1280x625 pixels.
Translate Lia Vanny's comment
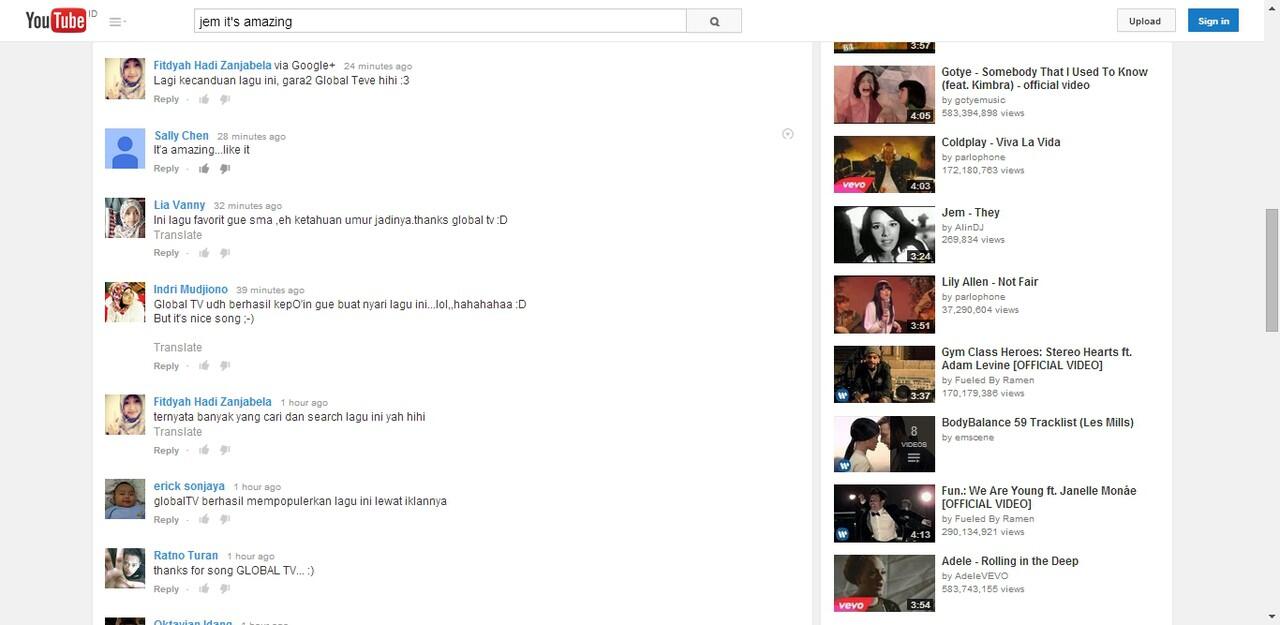[178, 235]
